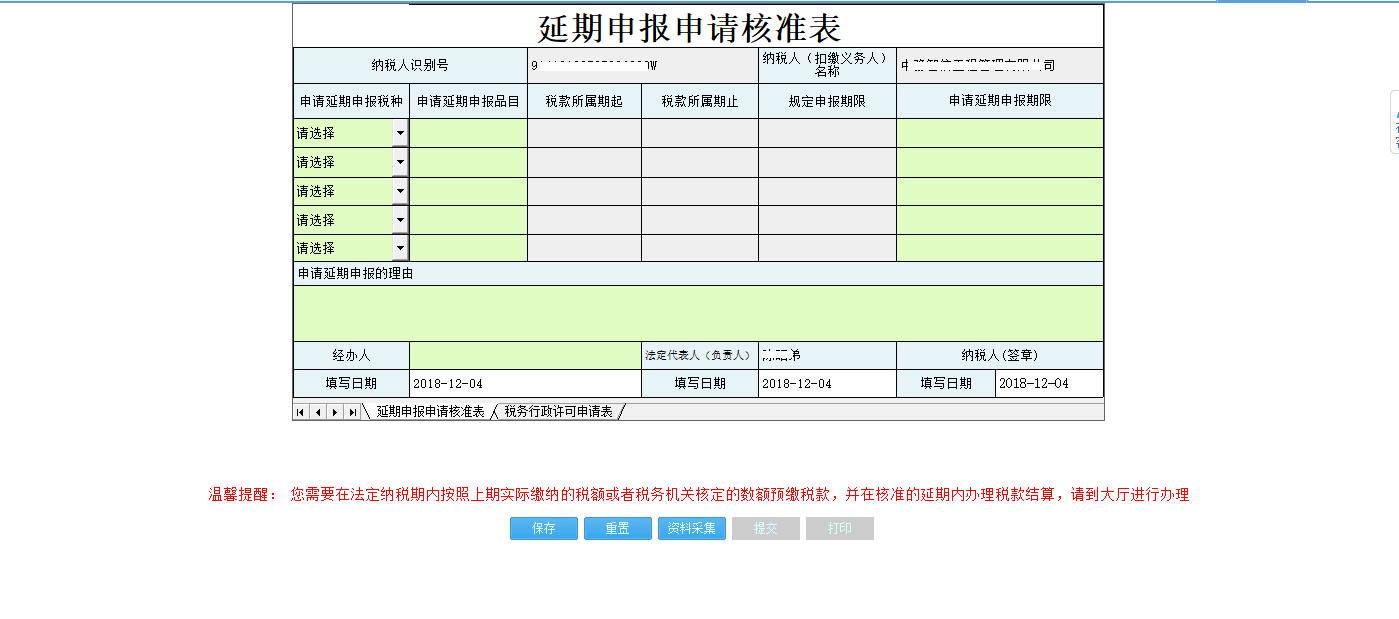
Task: Open the first 申请延期申报税种 dropdown
Action: click(398, 132)
